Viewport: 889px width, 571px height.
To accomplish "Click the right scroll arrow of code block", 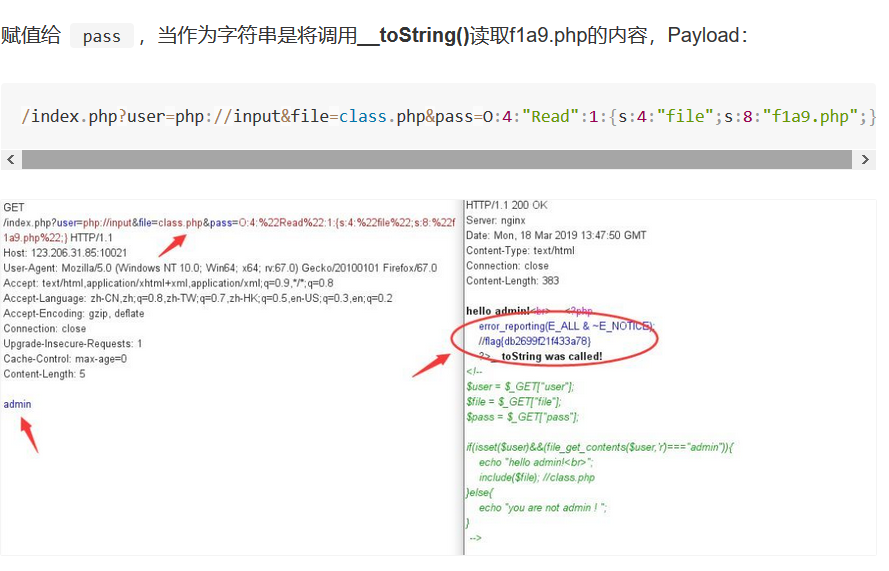I will pos(865,160).
